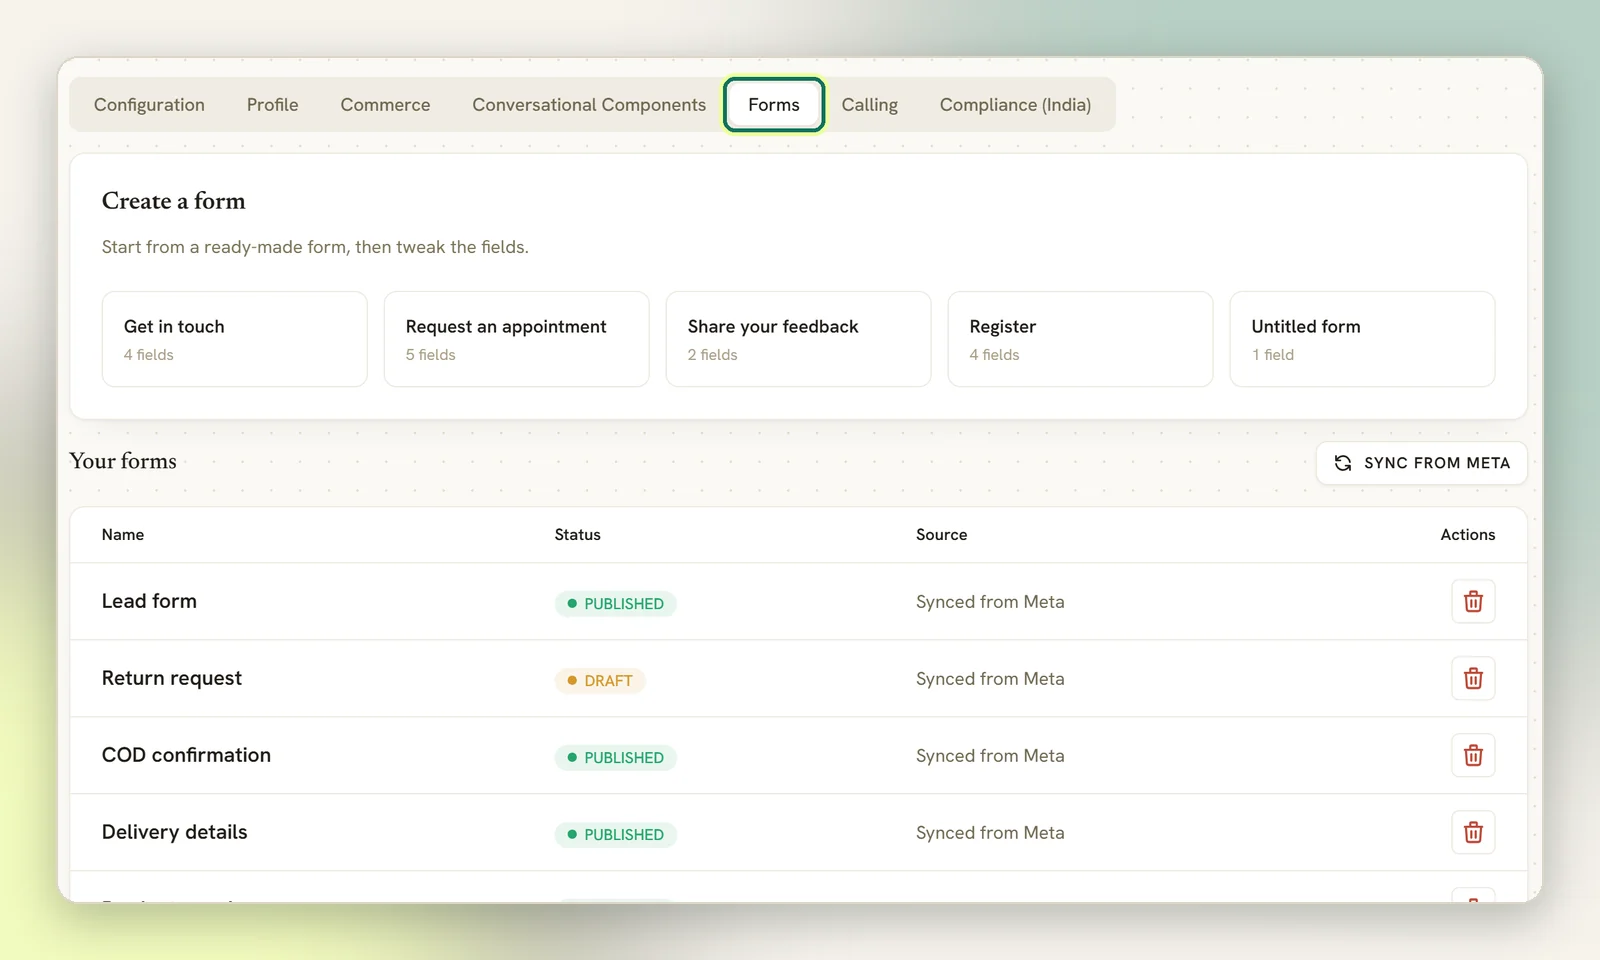Click PUBLISHED badge of Delivery details
1600x960 pixels.
[615, 834]
